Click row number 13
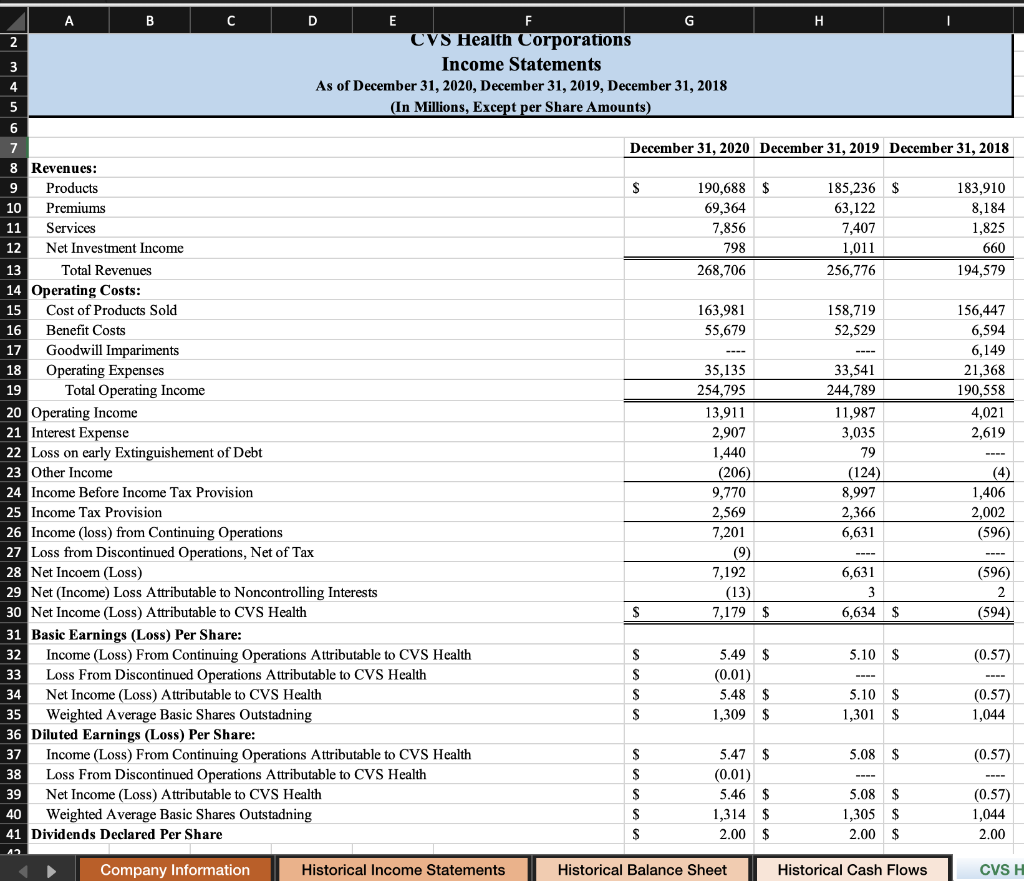1024x881 pixels. [x=14, y=269]
